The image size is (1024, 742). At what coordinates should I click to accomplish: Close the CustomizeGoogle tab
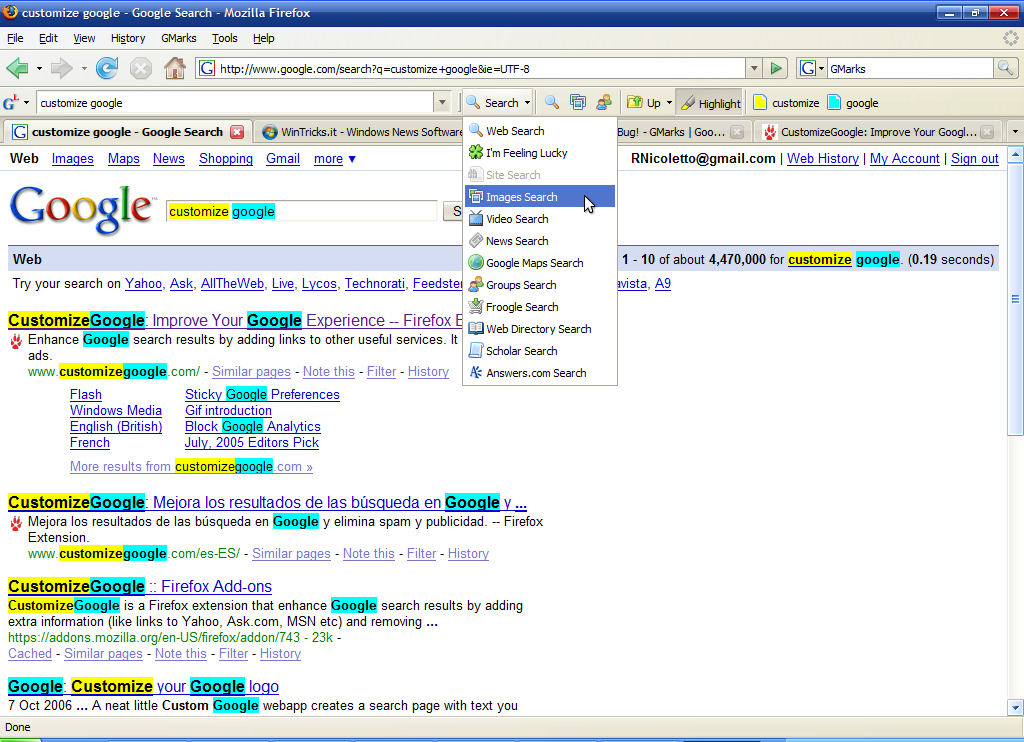coord(987,132)
